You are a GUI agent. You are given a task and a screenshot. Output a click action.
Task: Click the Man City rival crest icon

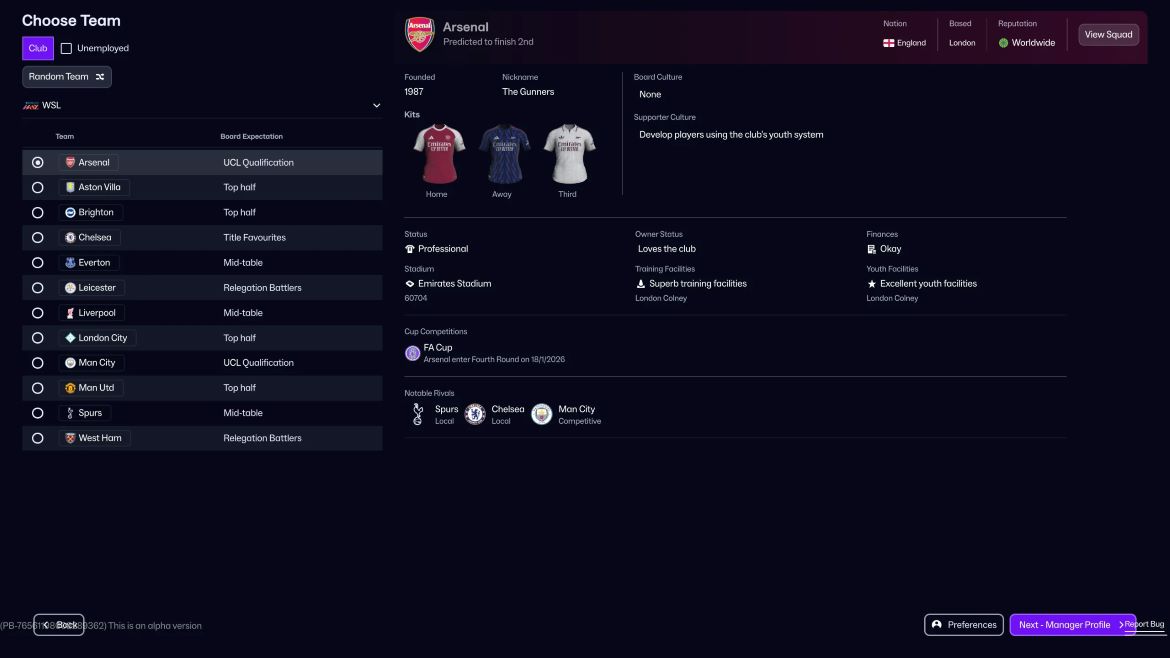tap(541, 414)
